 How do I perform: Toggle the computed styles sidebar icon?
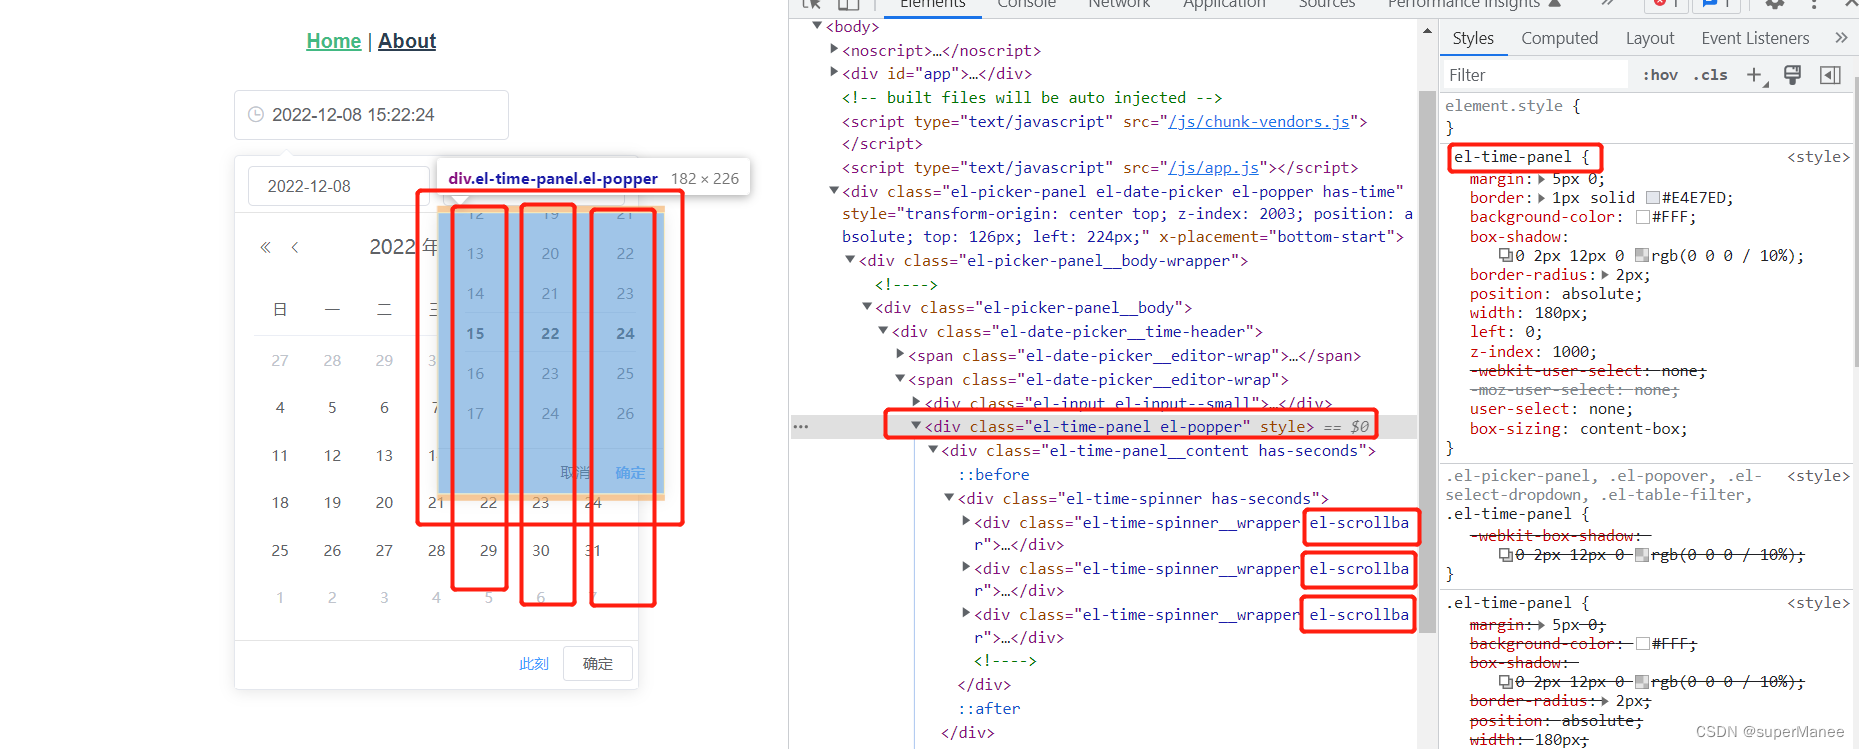[x=1830, y=75]
